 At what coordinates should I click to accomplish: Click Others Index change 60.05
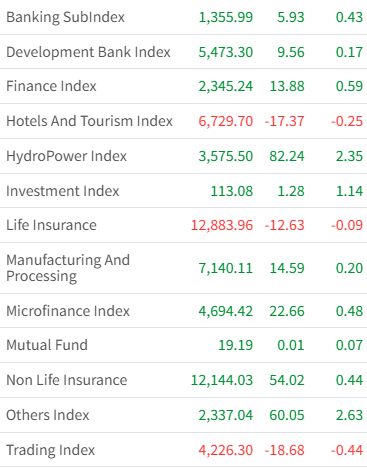click(287, 415)
